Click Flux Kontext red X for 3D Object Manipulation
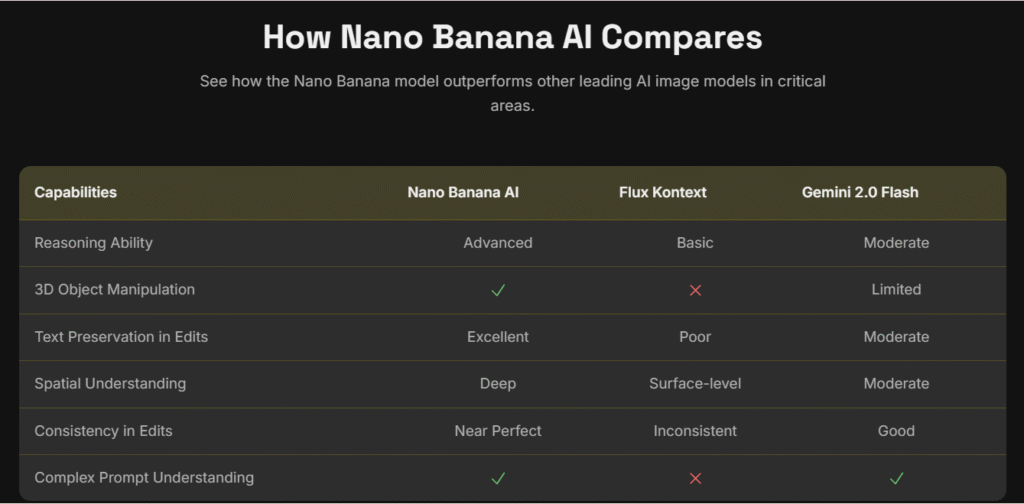This screenshot has width=1024, height=504. (x=696, y=290)
